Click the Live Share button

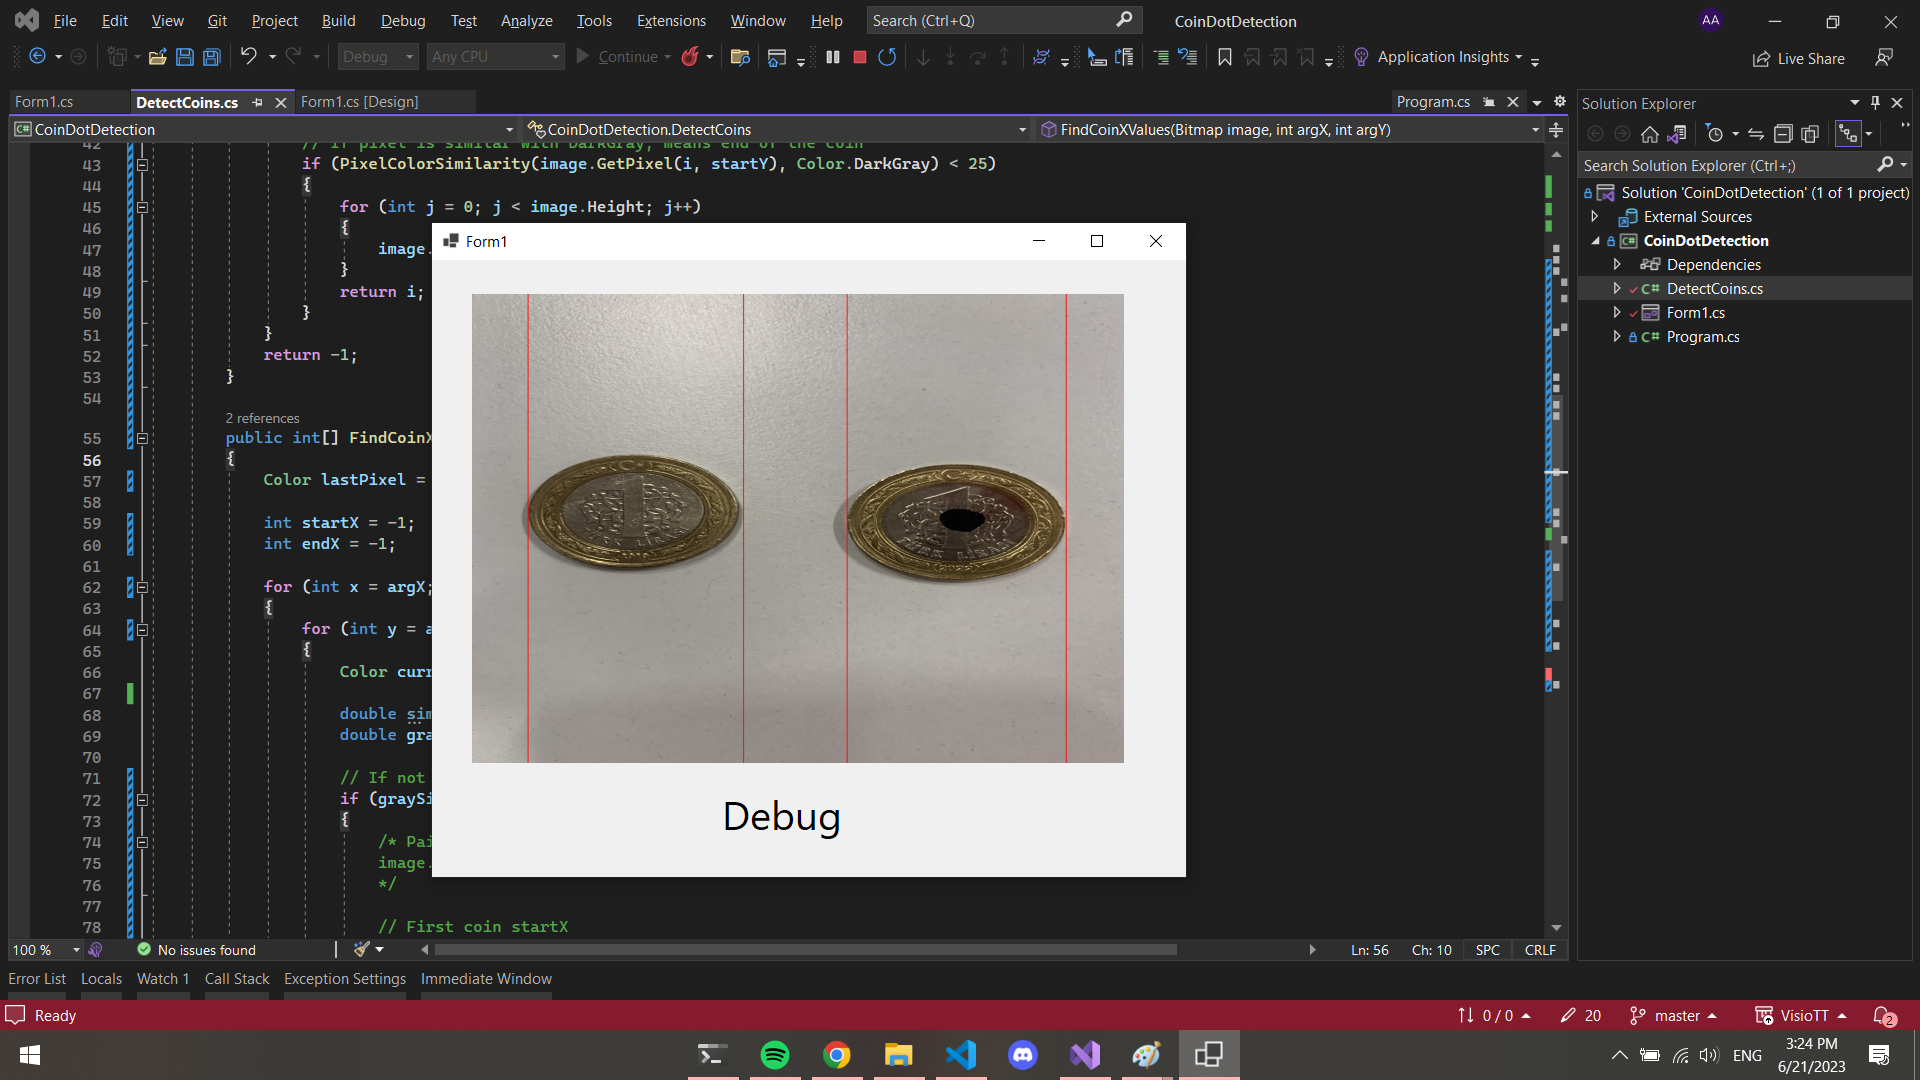(x=1799, y=58)
